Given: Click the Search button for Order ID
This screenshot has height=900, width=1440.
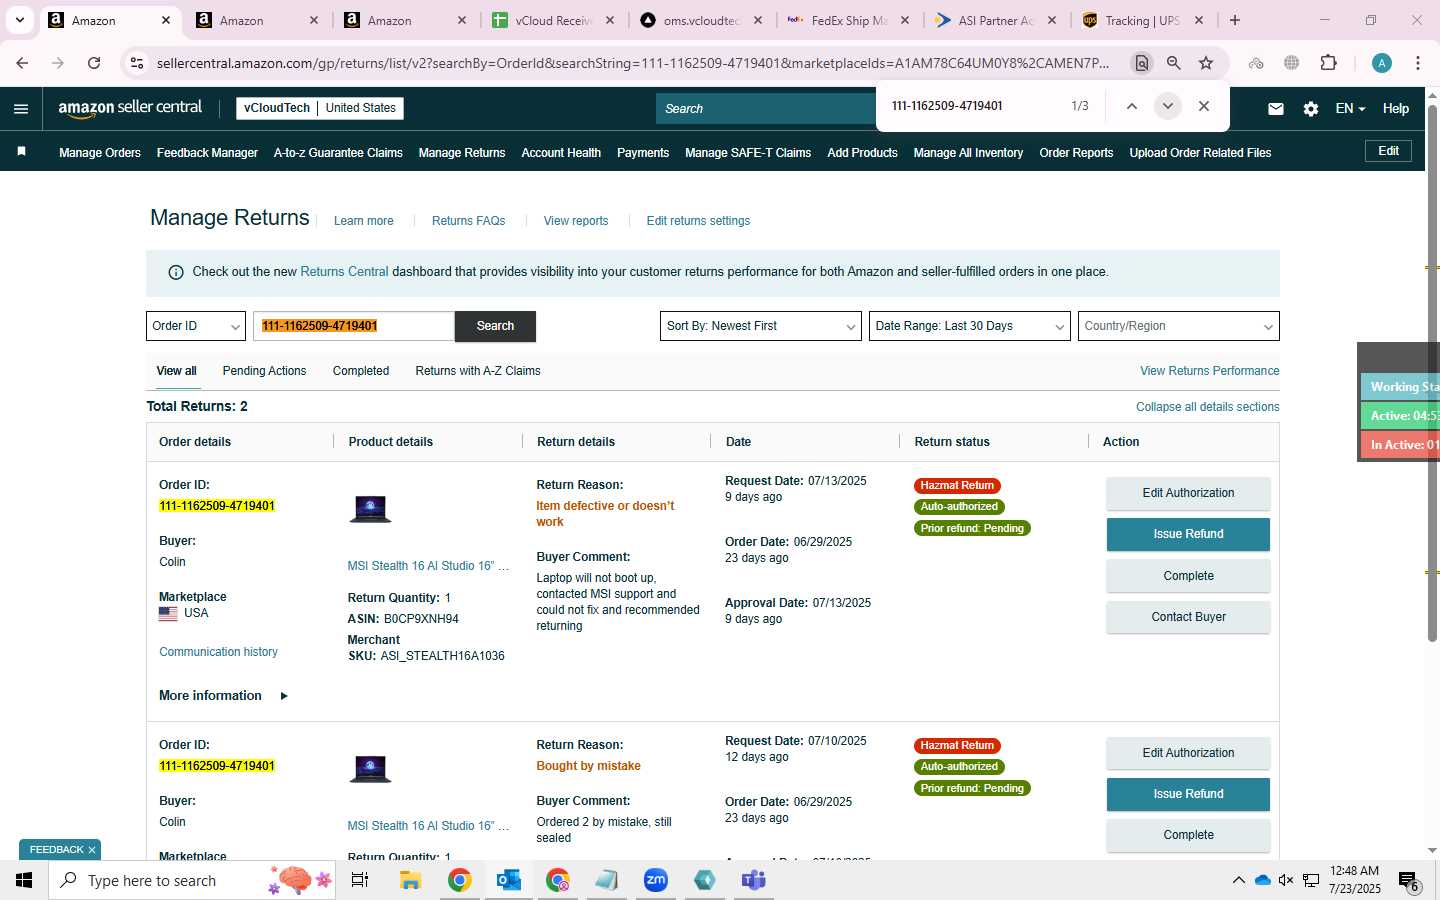Looking at the screenshot, I should 495,326.
